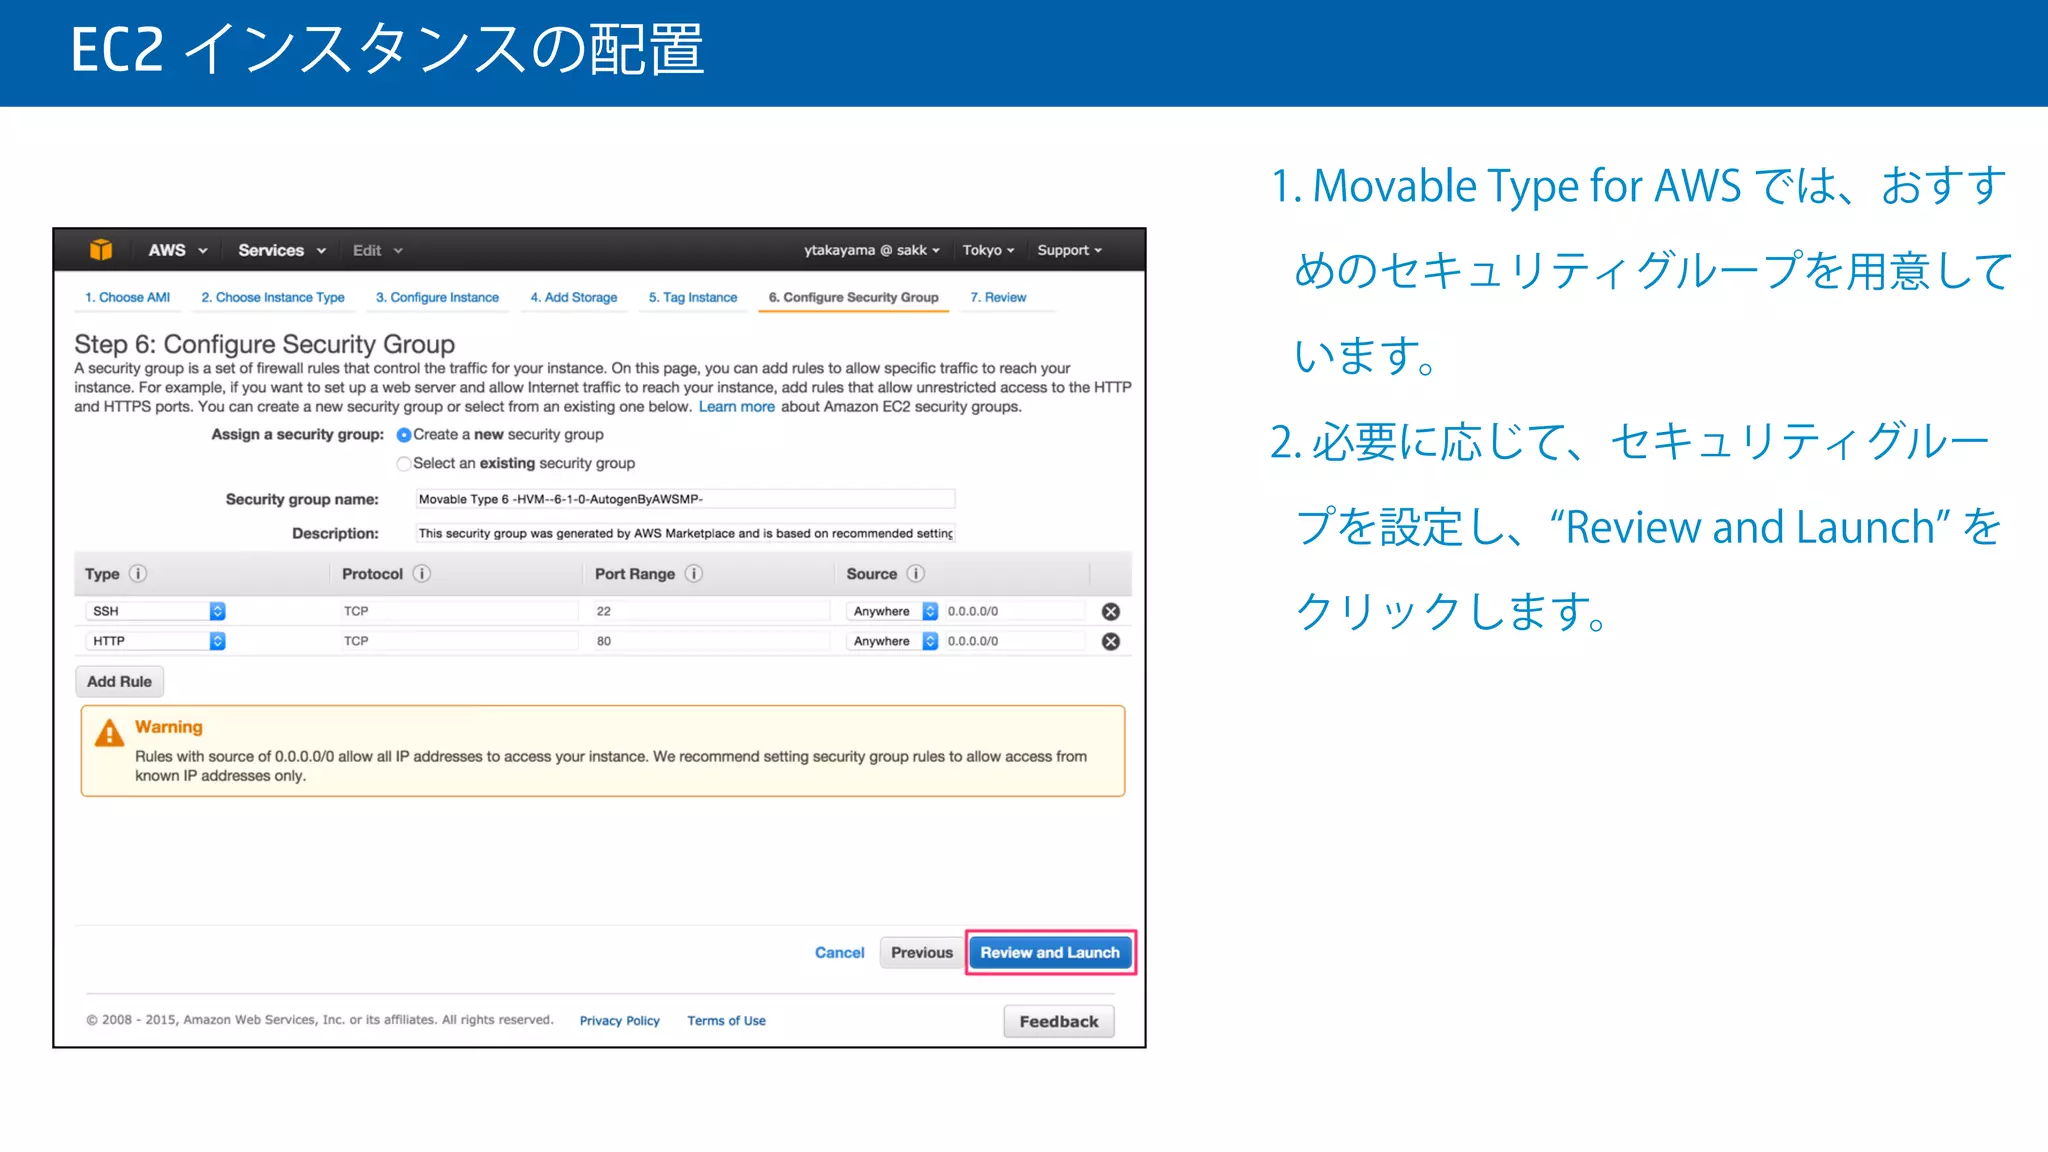Go to 3. Configure Instance step
This screenshot has width=2048, height=1152.
pos(437,298)
